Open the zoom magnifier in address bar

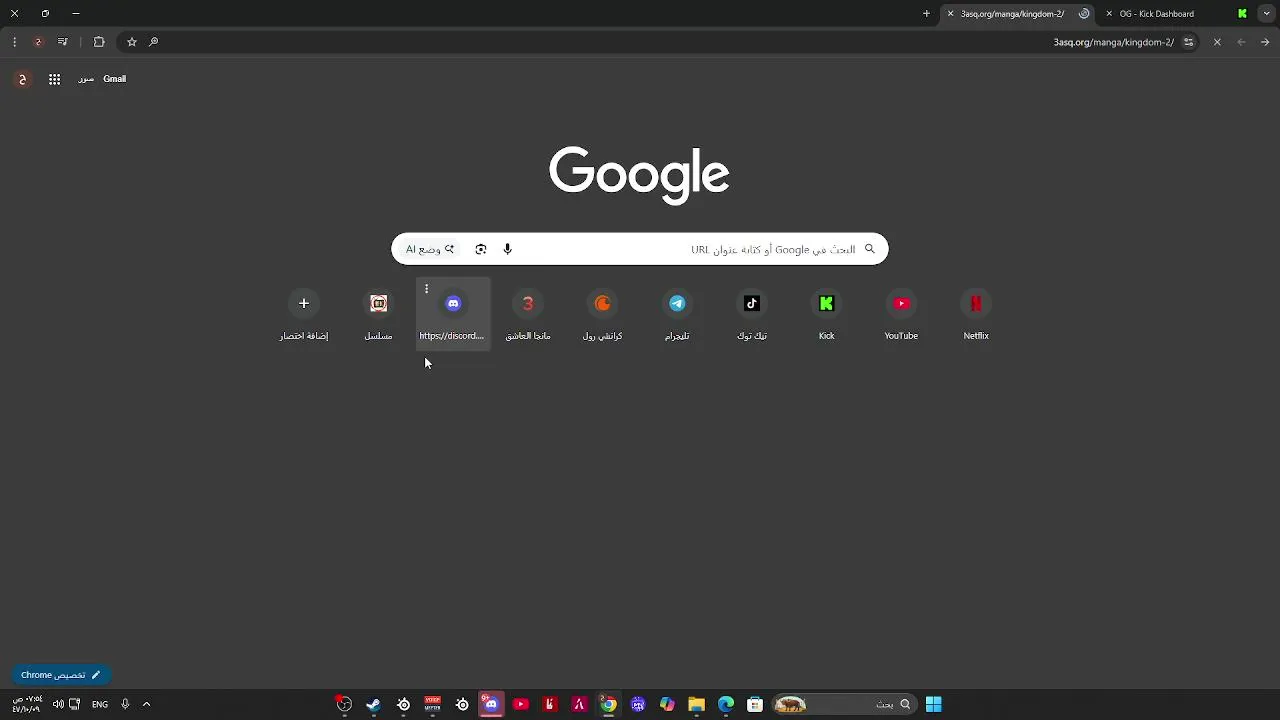[153, 42]
